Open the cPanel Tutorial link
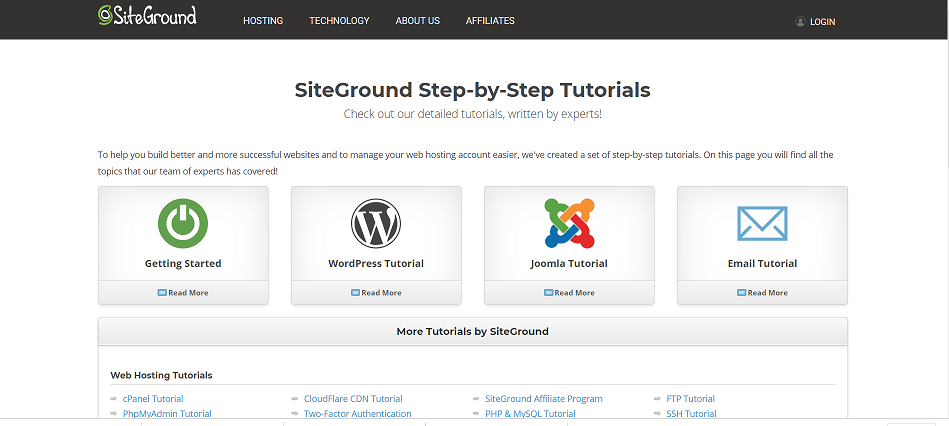Screen dimensions: 949x426 [x=153, y=399]
